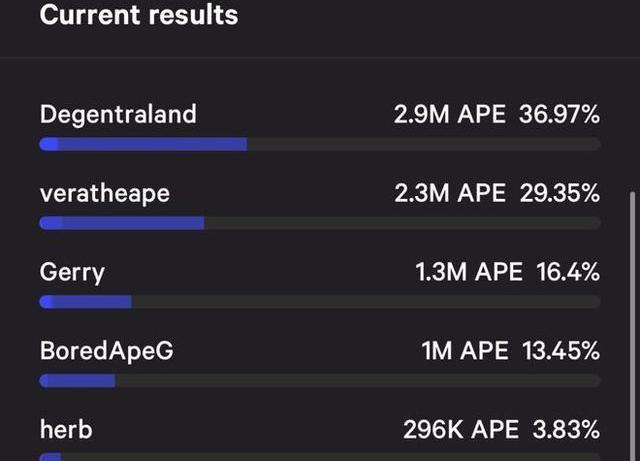The height and width of the screenshot is (461, 640).
Task: Click Gerry's 1.3M APE vote count
Action: click(469, 272)
